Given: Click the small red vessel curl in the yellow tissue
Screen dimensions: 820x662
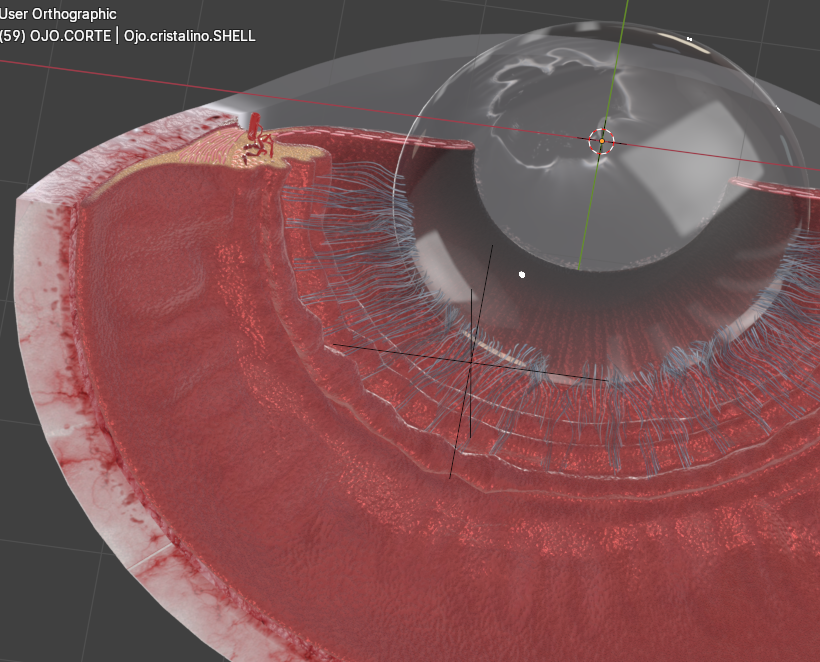Looking at the screenshot, I should tap(256, 142).
